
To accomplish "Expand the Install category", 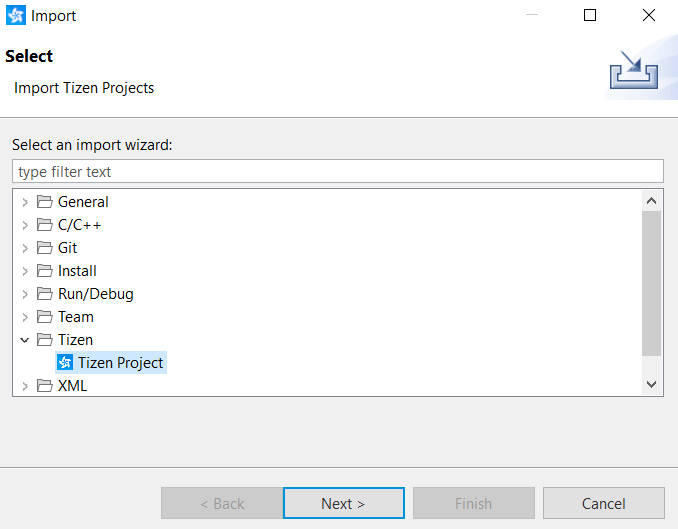I will click(x=25, y=271).
